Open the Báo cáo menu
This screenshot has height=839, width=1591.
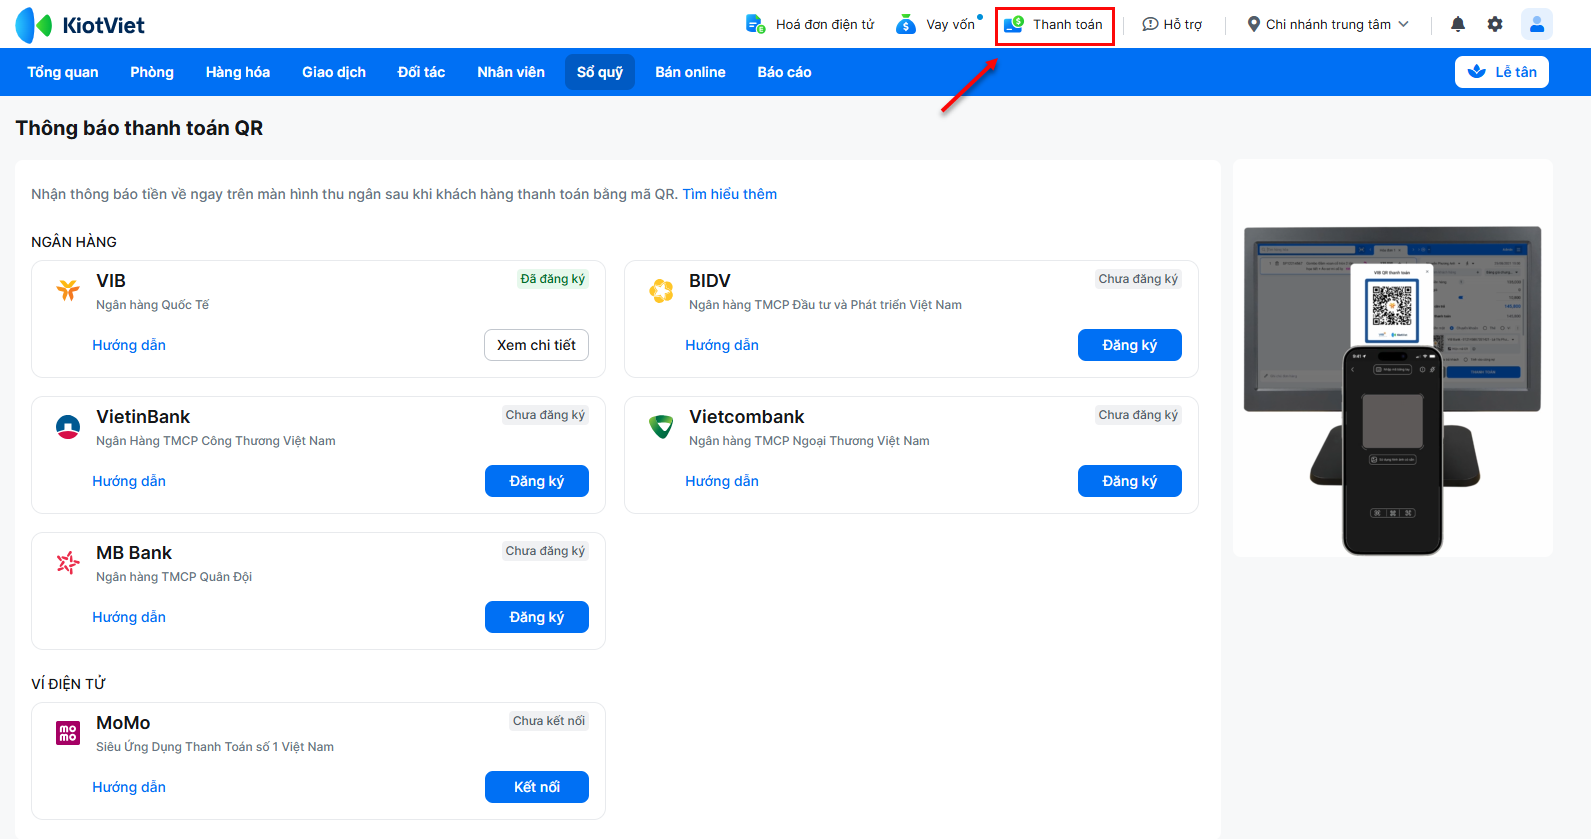(784, 72)
